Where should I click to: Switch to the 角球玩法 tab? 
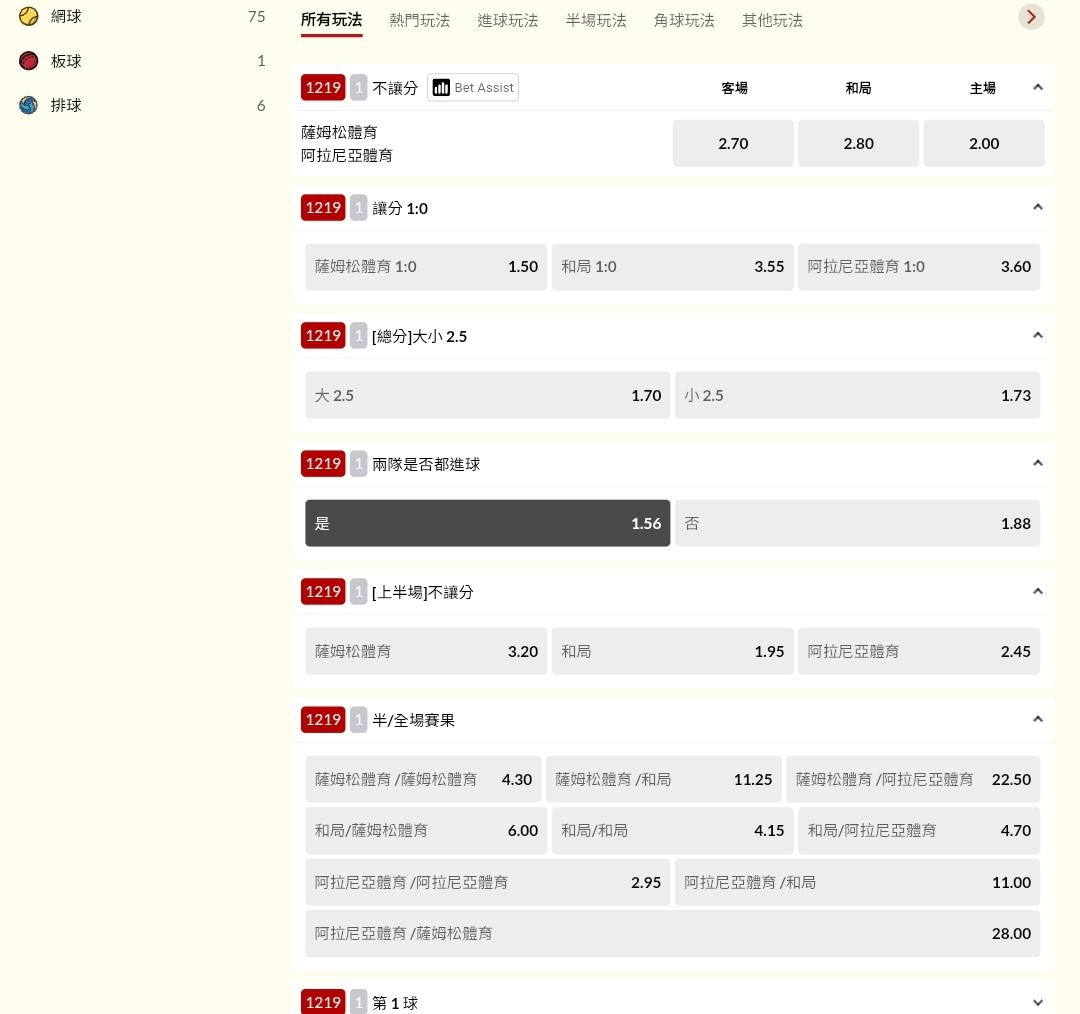(x=684, y=20)
